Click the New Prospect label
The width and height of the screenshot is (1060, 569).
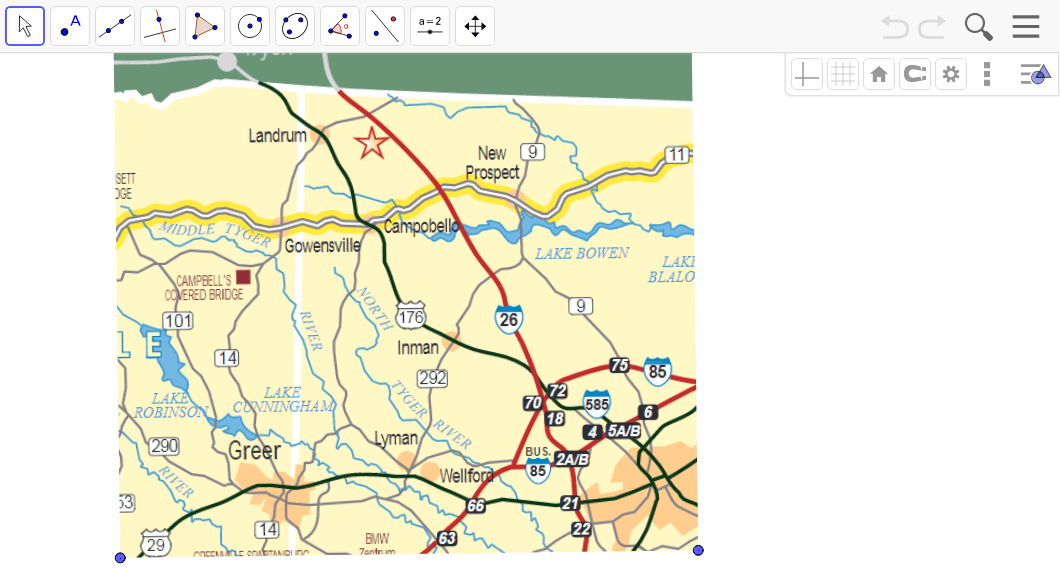(492, 163)
